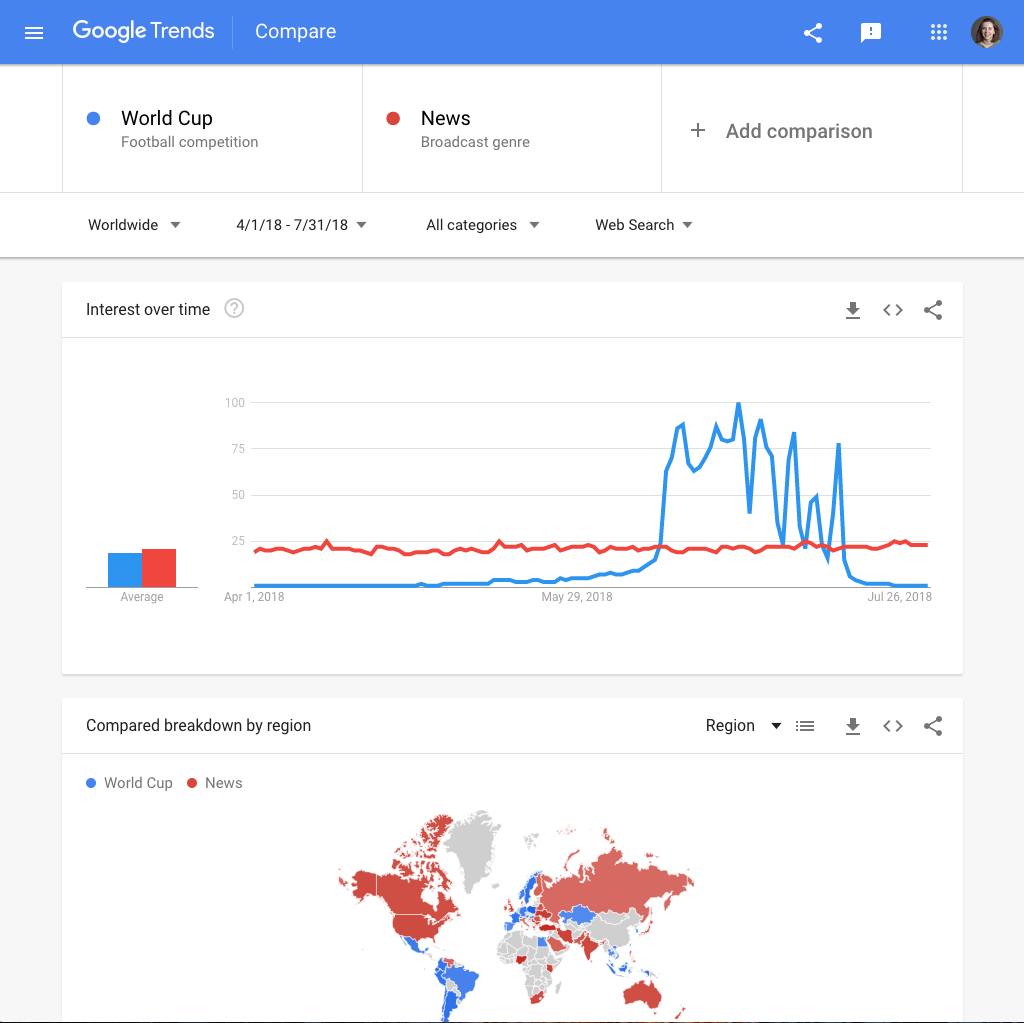This screenshot has width=1024, height=1023.
Task: Open the hamburger main menu
Action: tap(34, 33)
